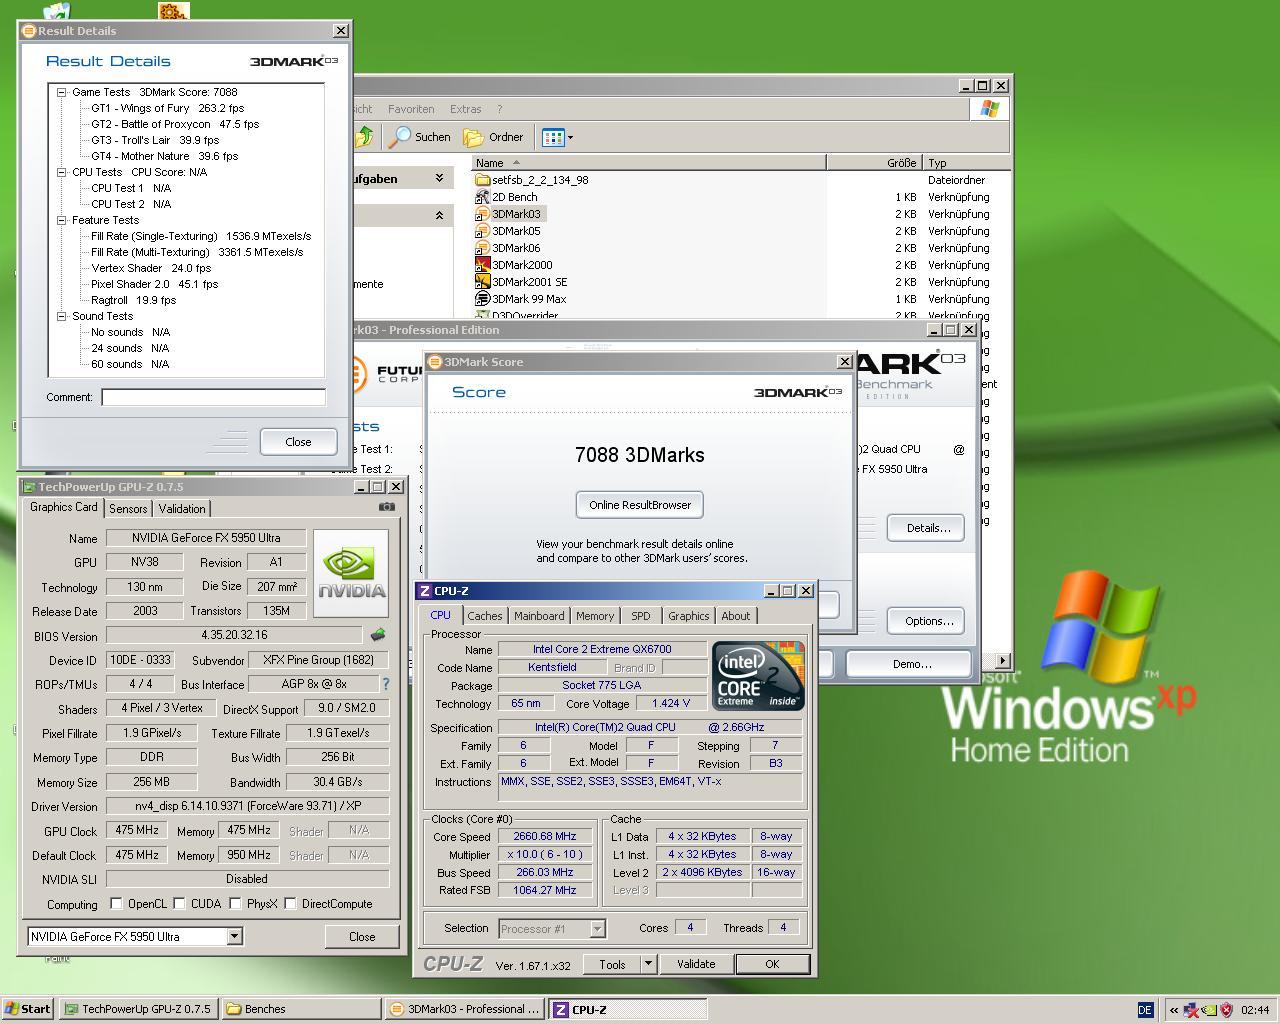Switch to the Memory tab in CPU-Z
1280x1024 pixels.
pos(595,616)
